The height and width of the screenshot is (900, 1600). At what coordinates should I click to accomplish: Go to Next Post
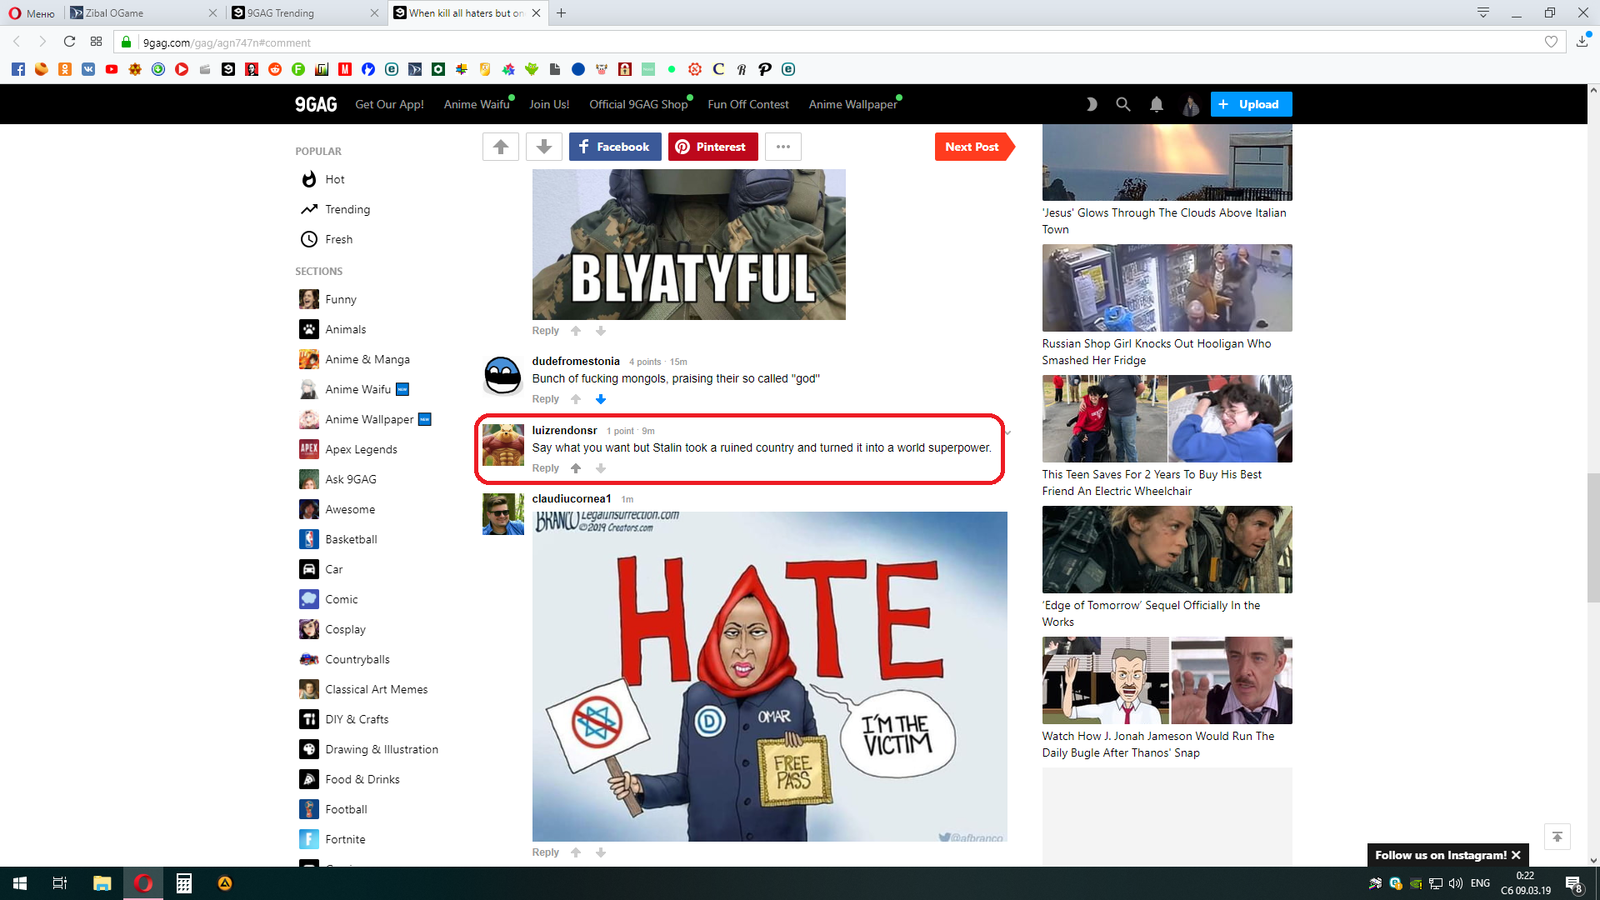972,147
